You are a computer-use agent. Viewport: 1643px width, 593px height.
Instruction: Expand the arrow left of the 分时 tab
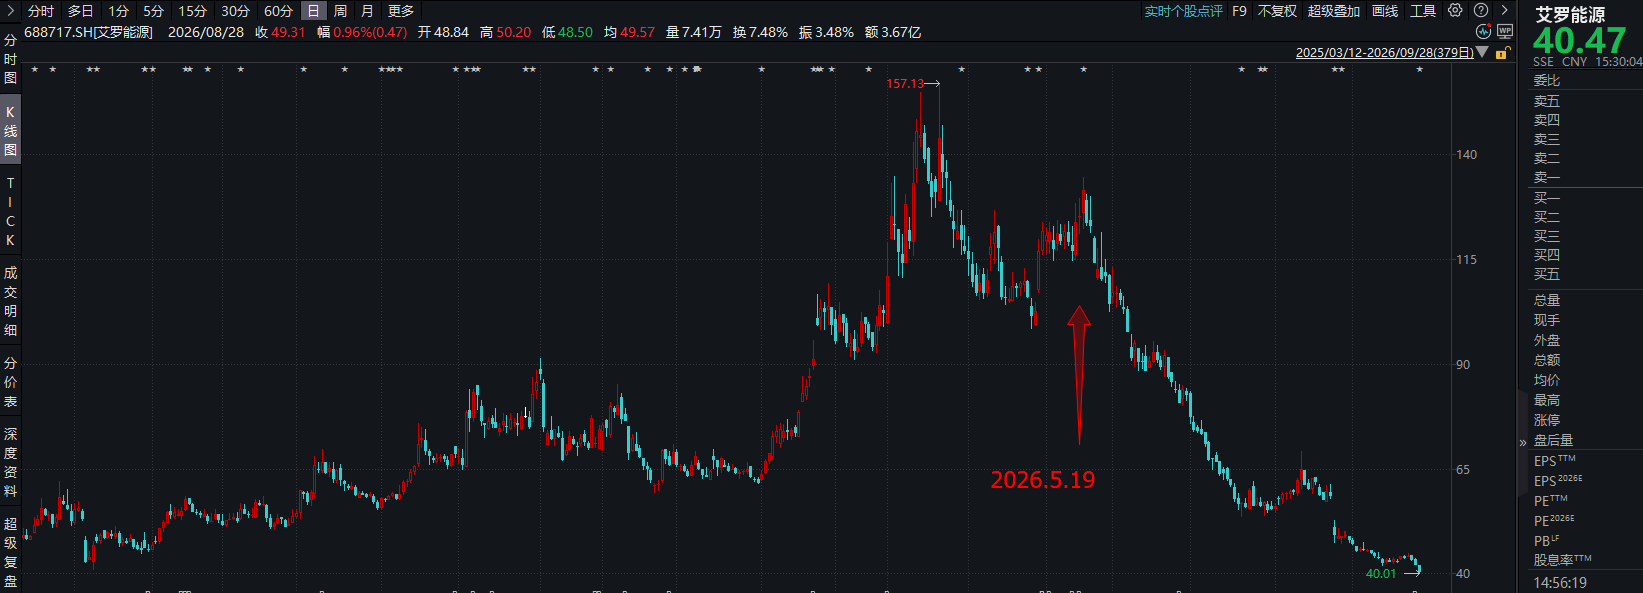click(12, 10)
